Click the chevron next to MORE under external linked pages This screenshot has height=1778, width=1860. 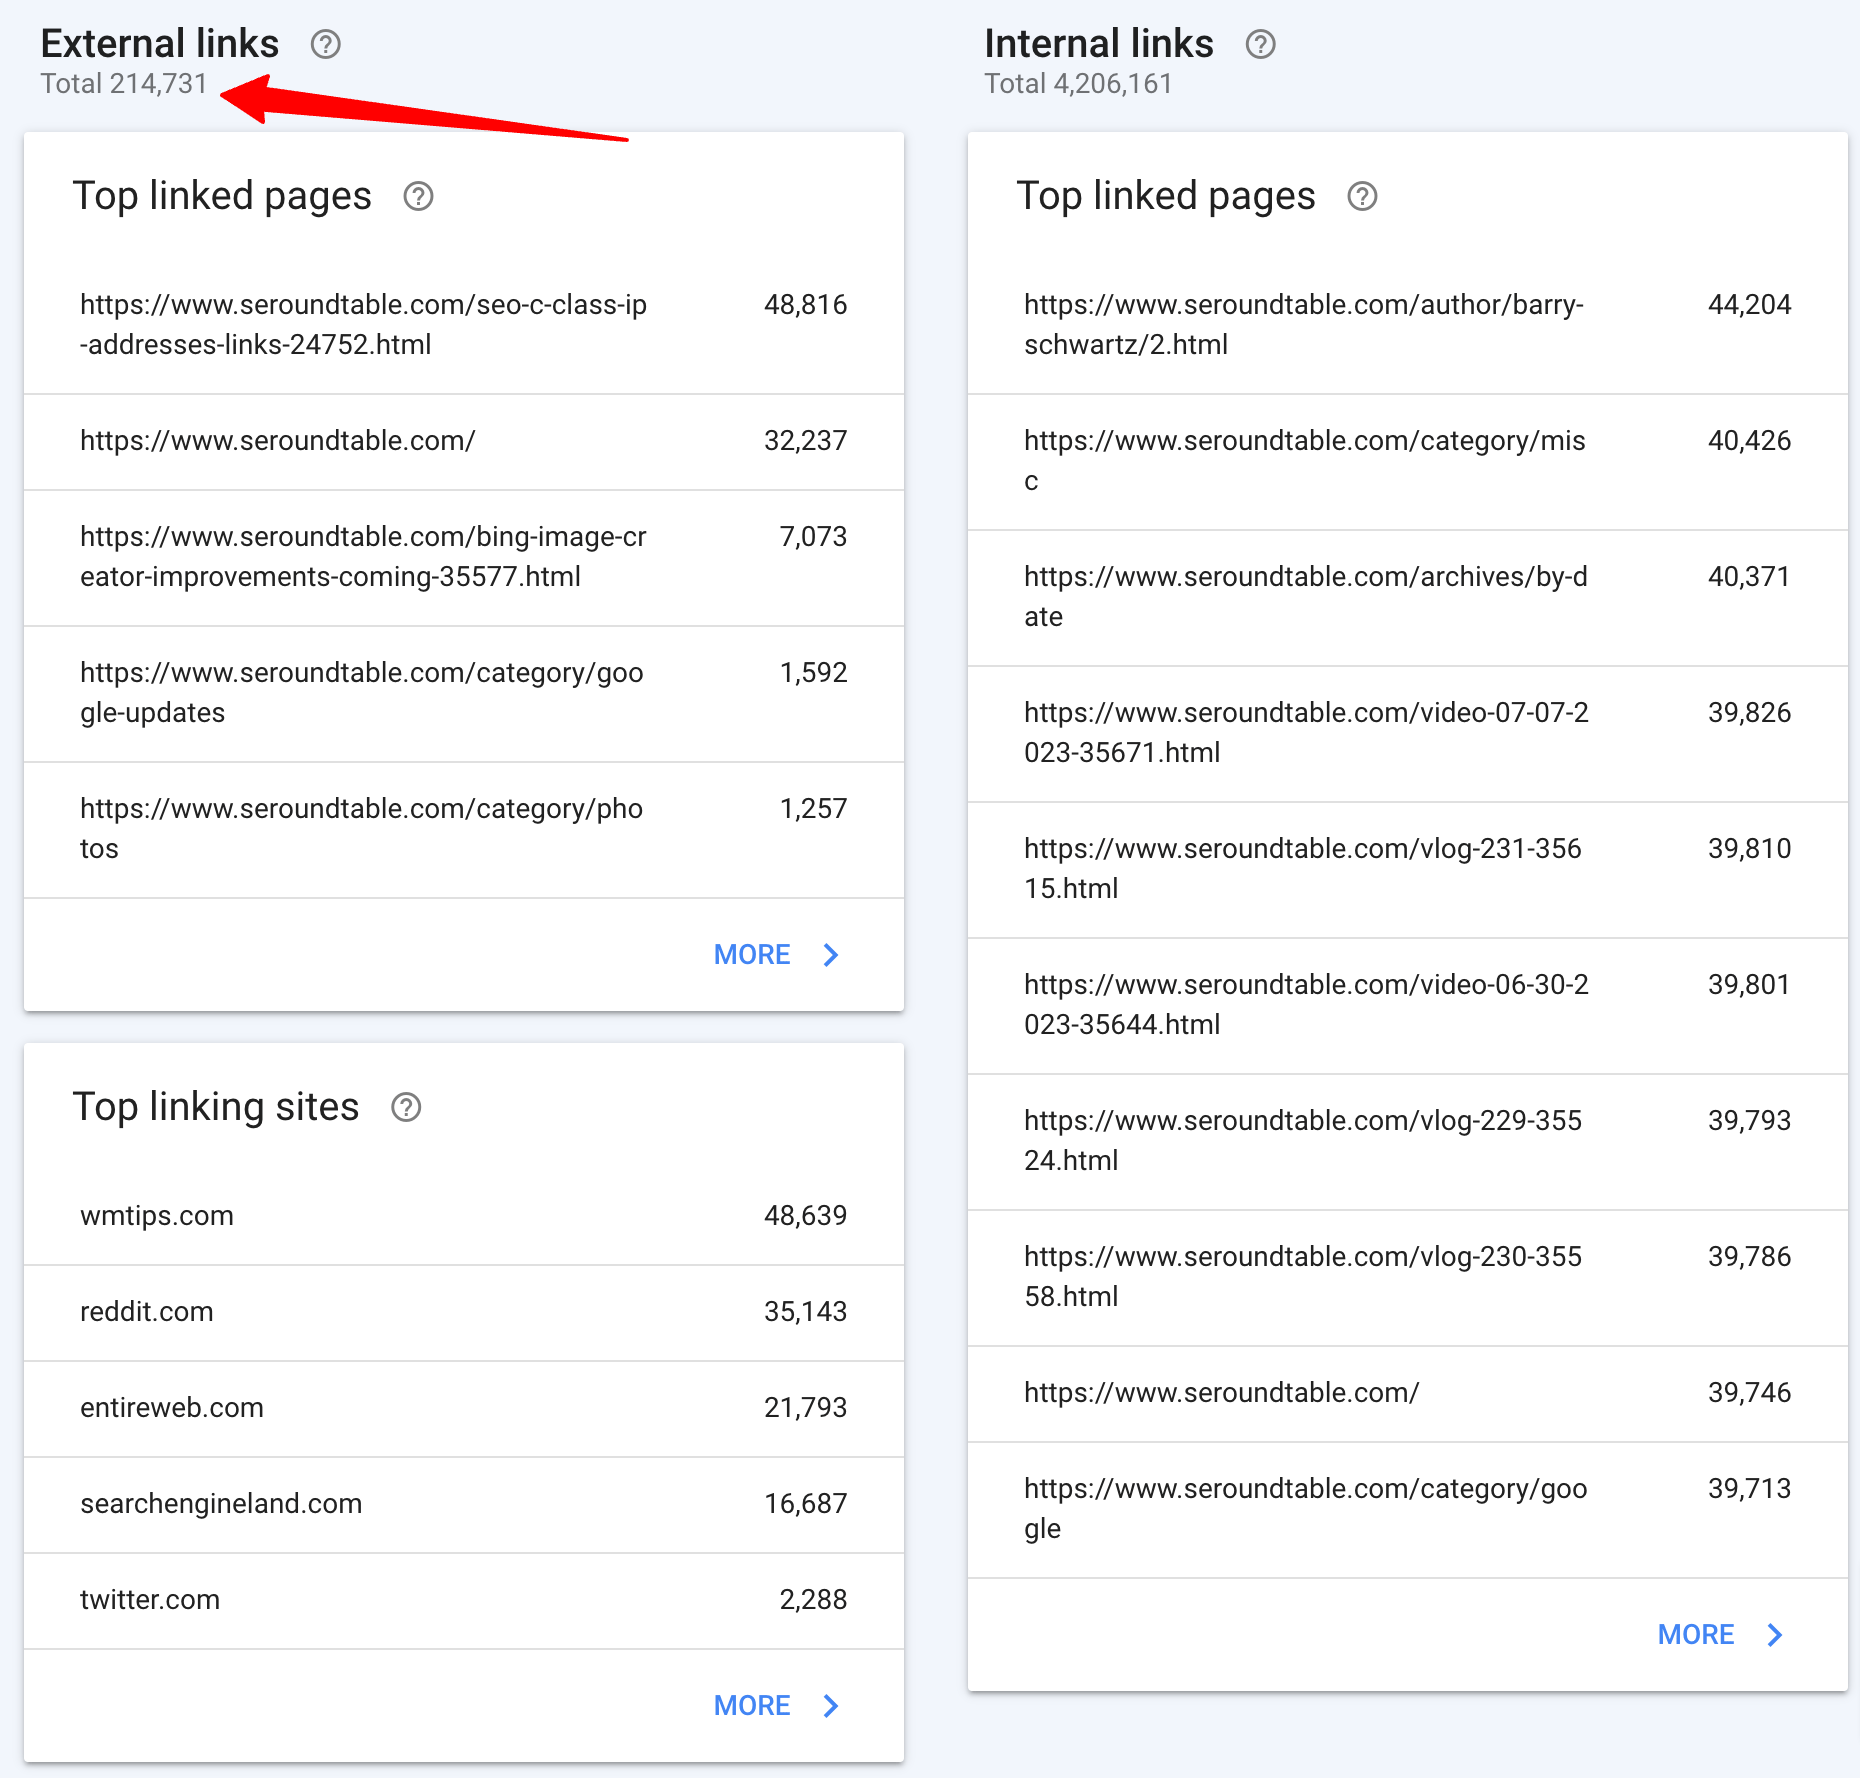pos(831,955)
